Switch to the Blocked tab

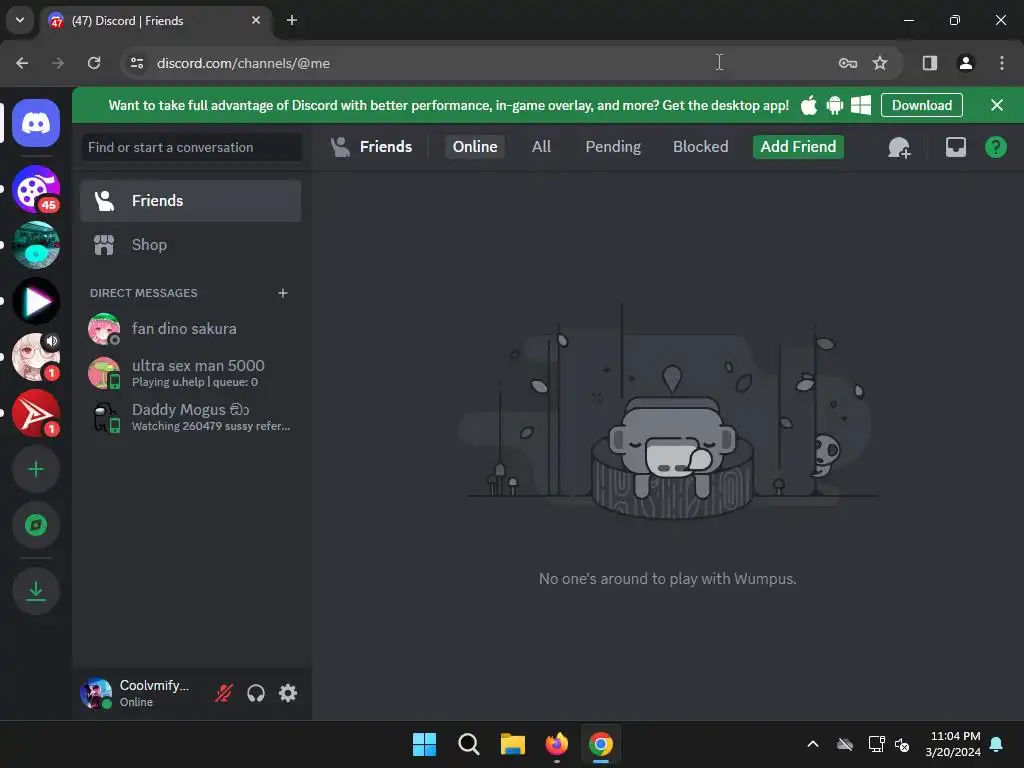tap(700, 147)
